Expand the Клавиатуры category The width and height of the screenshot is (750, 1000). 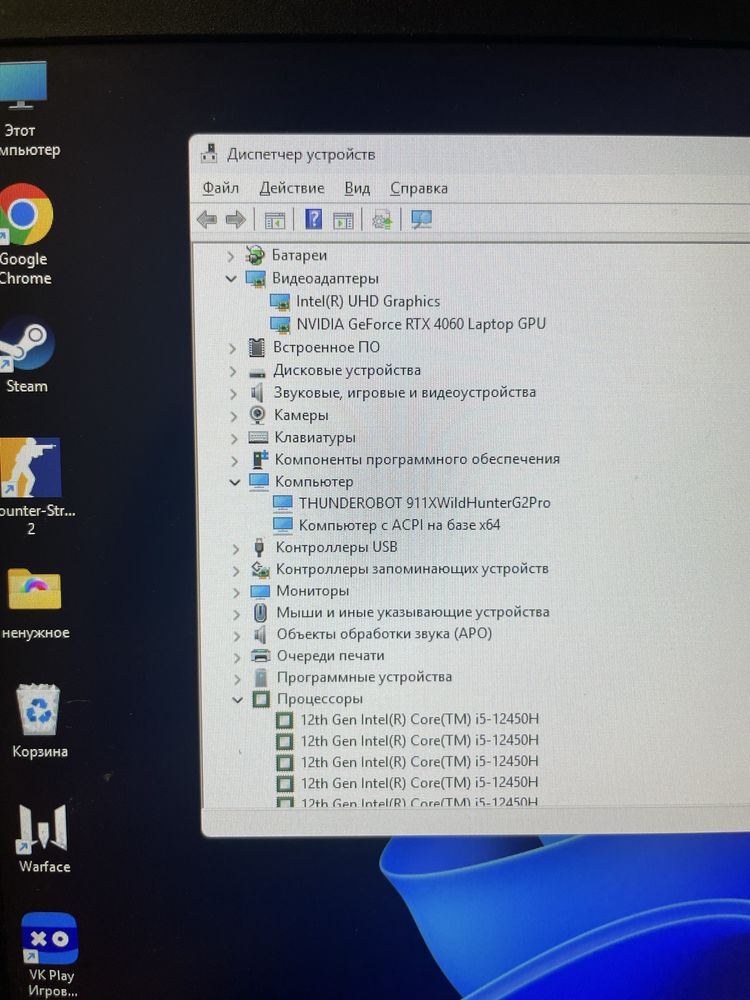234,438
